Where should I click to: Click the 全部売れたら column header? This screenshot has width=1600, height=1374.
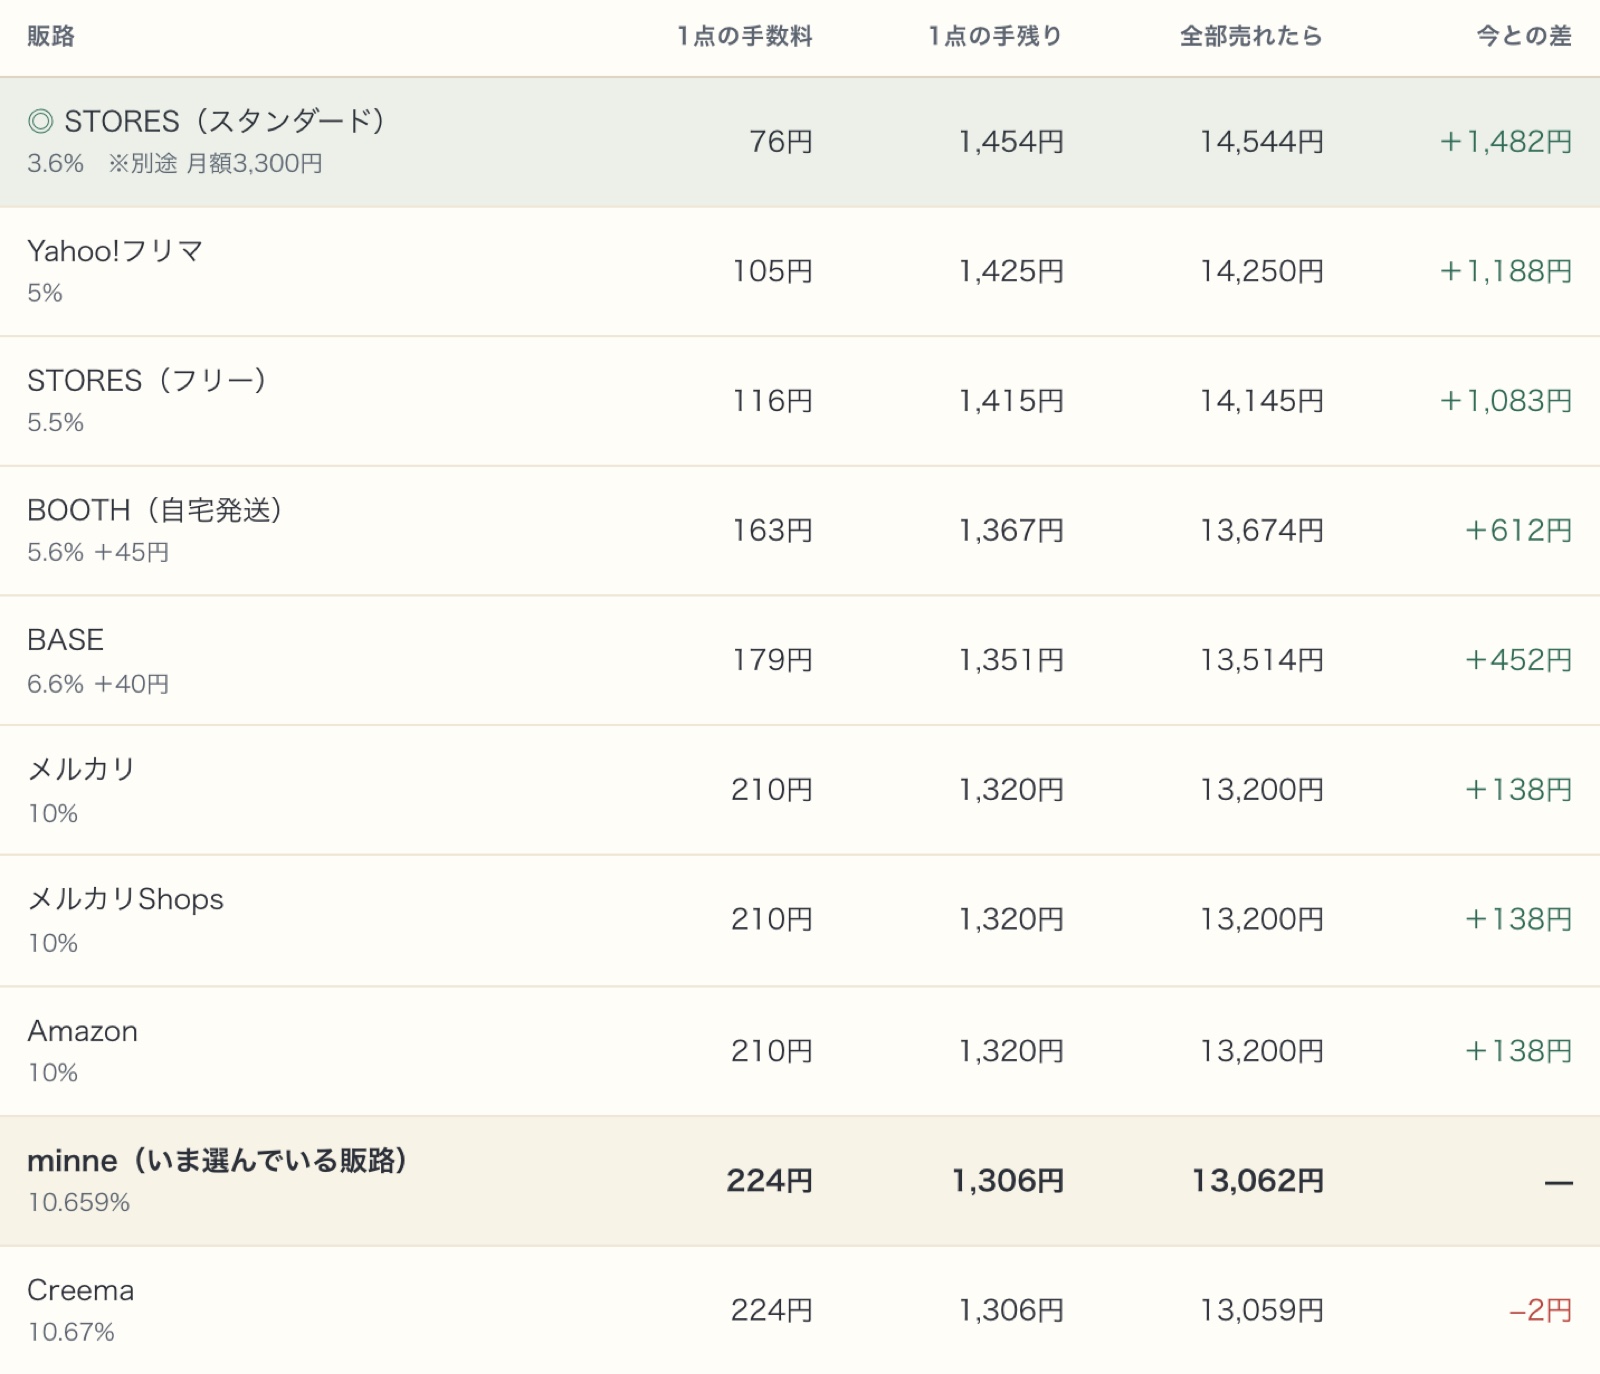[x=1251, y=36]
